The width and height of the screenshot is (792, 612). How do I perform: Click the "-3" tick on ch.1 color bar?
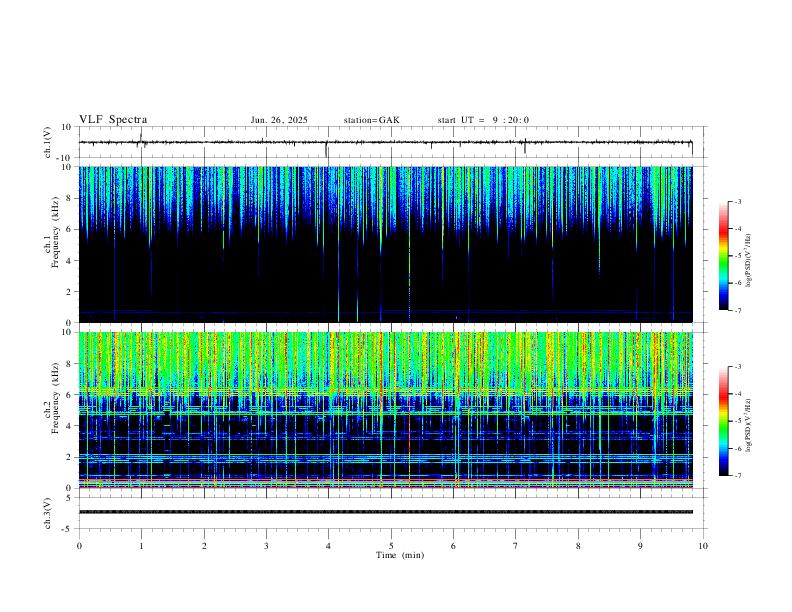[x=738, y=201]
